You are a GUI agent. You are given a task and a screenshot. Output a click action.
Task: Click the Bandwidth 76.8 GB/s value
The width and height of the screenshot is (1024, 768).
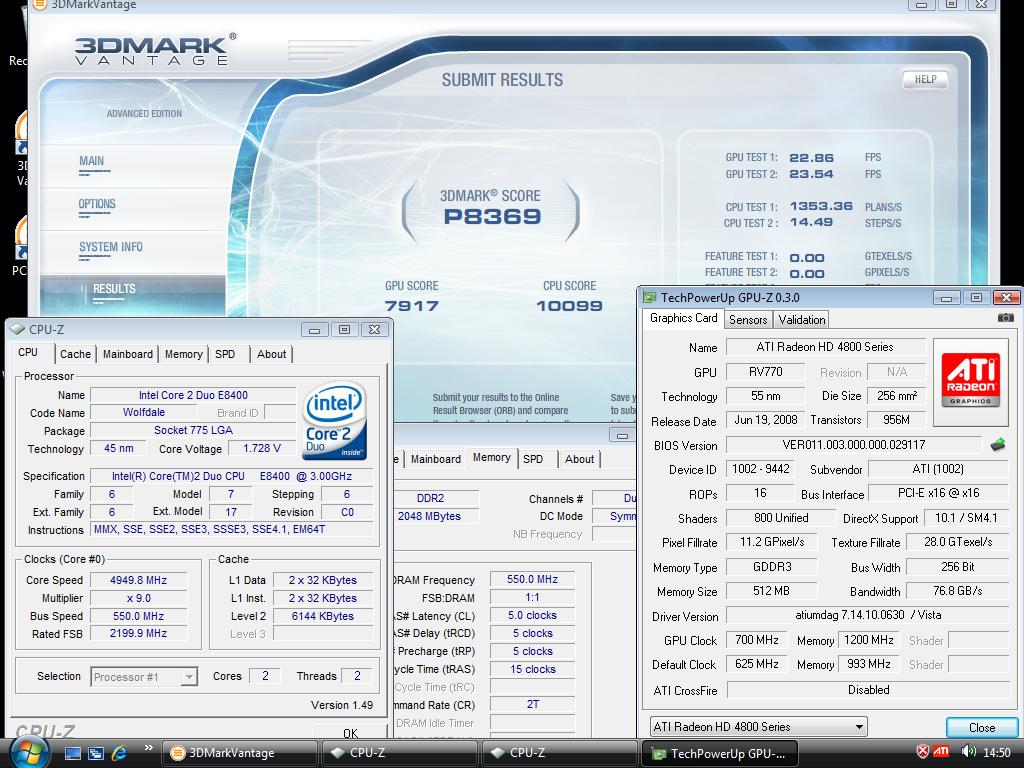tap(957, 591)
